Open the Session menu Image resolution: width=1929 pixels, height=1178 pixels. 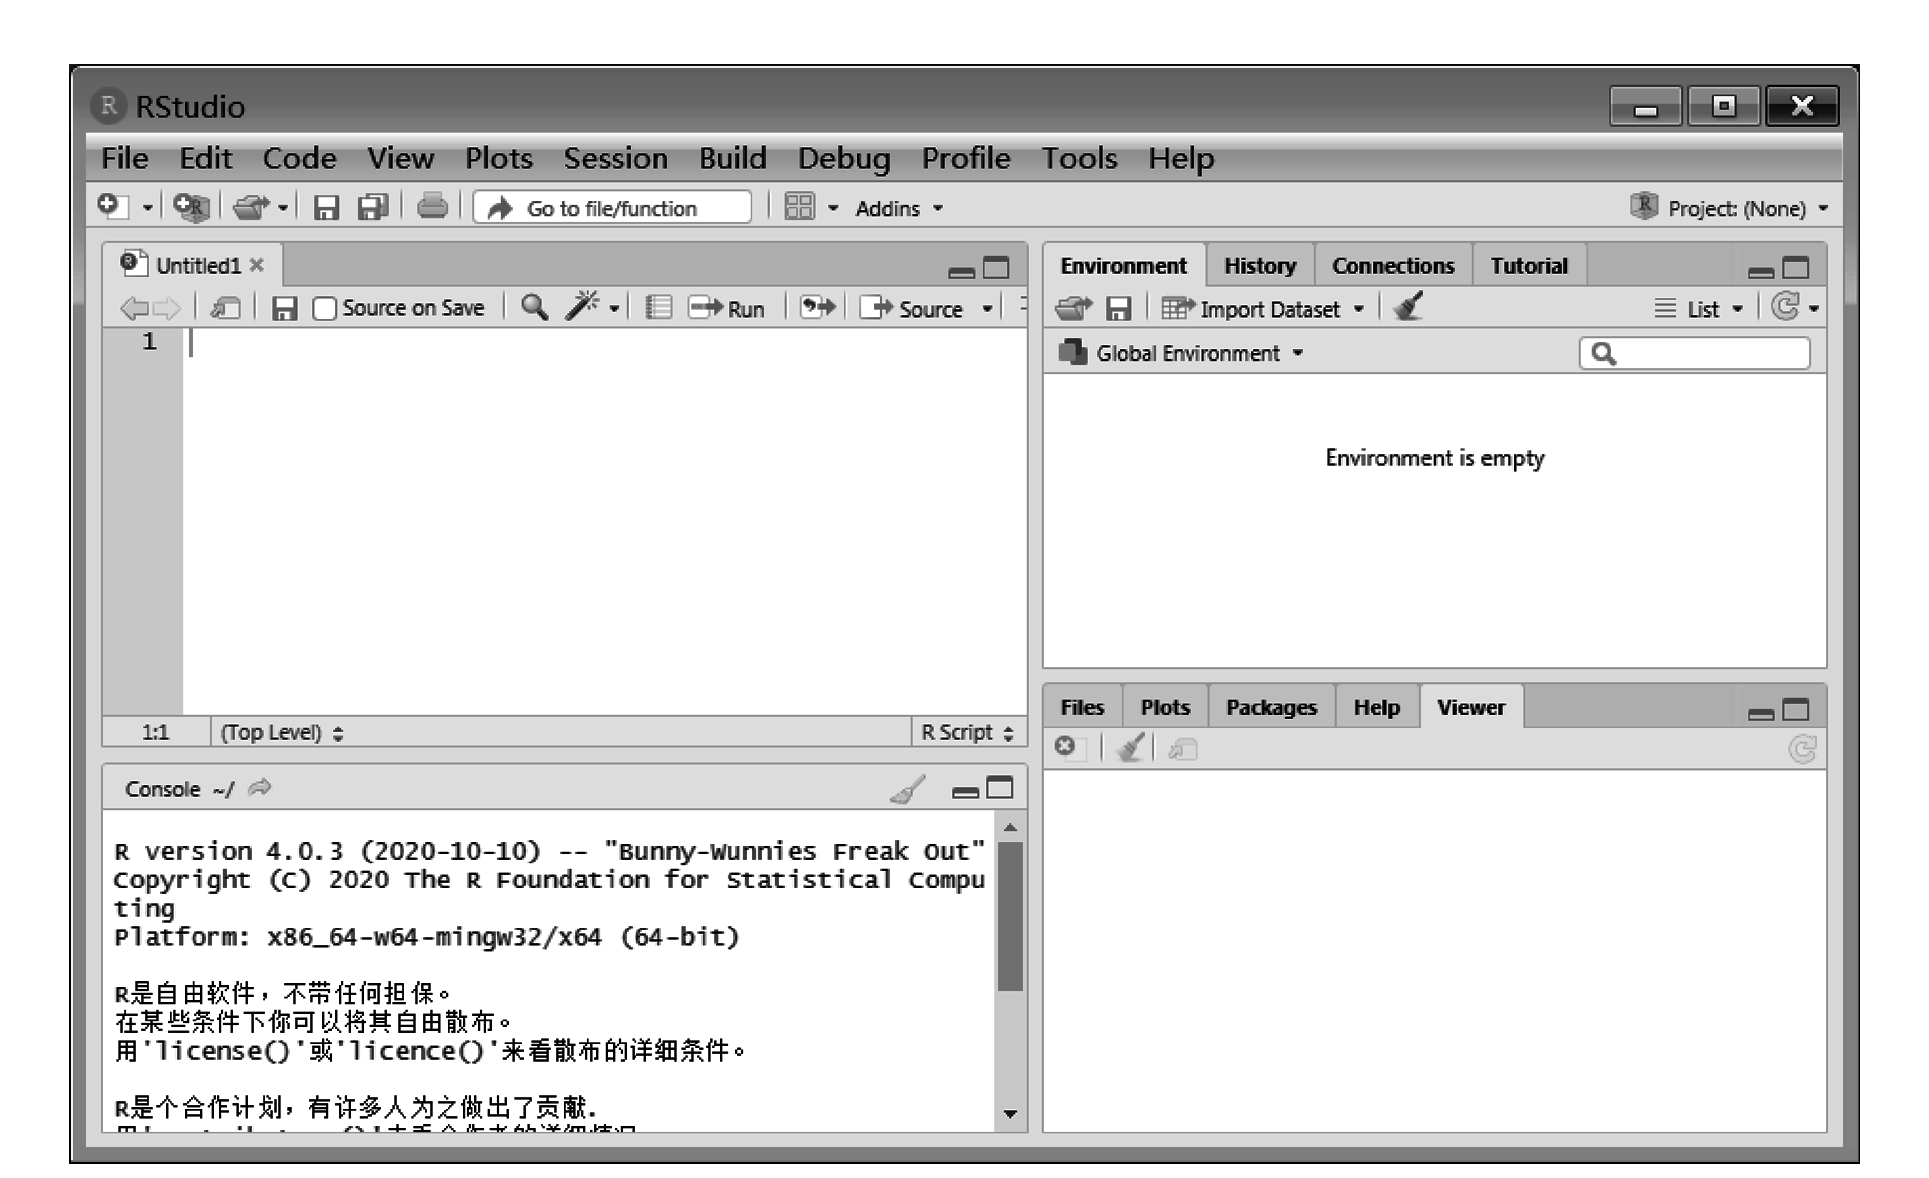(615, 158)
